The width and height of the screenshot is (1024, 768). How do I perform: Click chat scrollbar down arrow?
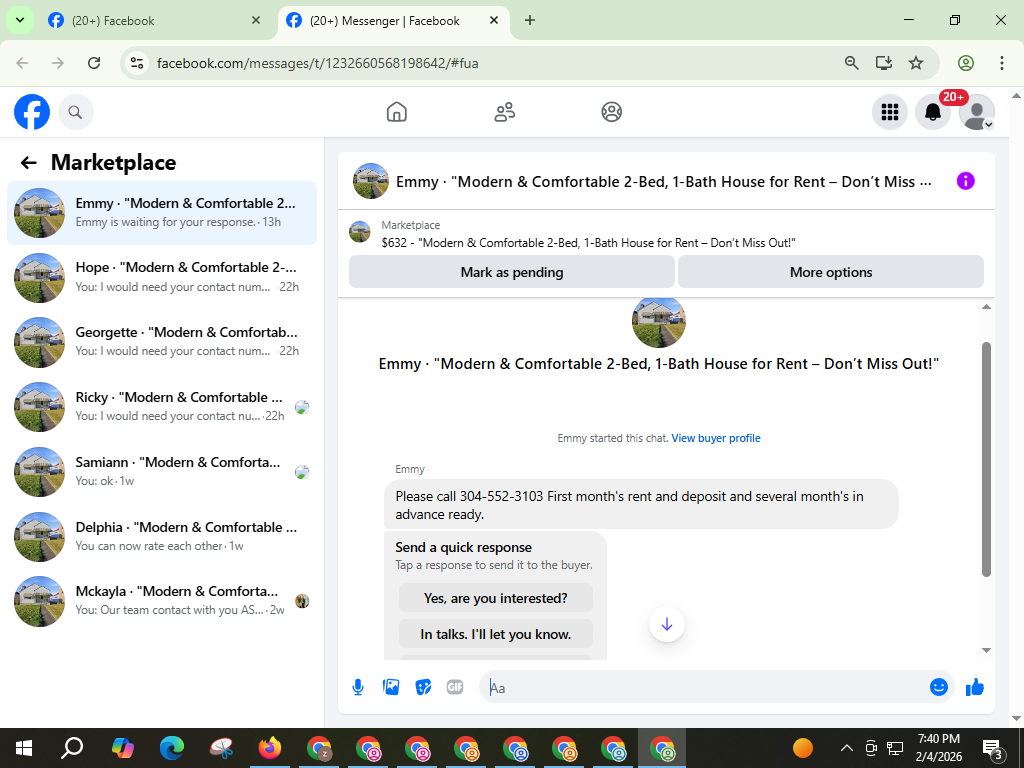click(x=986, y=650)
